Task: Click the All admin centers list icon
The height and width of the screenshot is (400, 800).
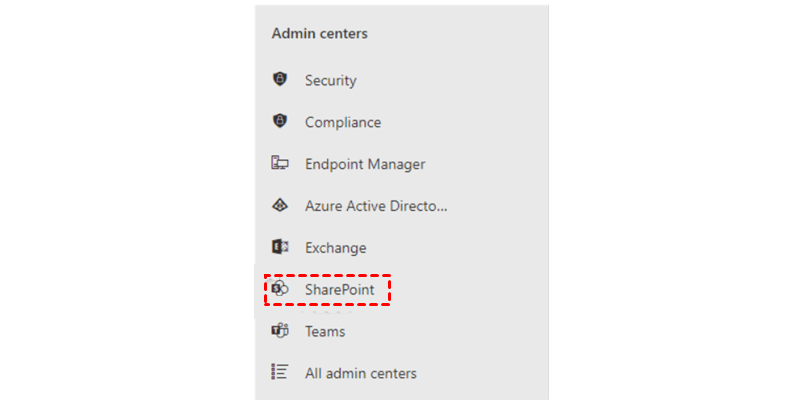Action: [x=280, y=372]
